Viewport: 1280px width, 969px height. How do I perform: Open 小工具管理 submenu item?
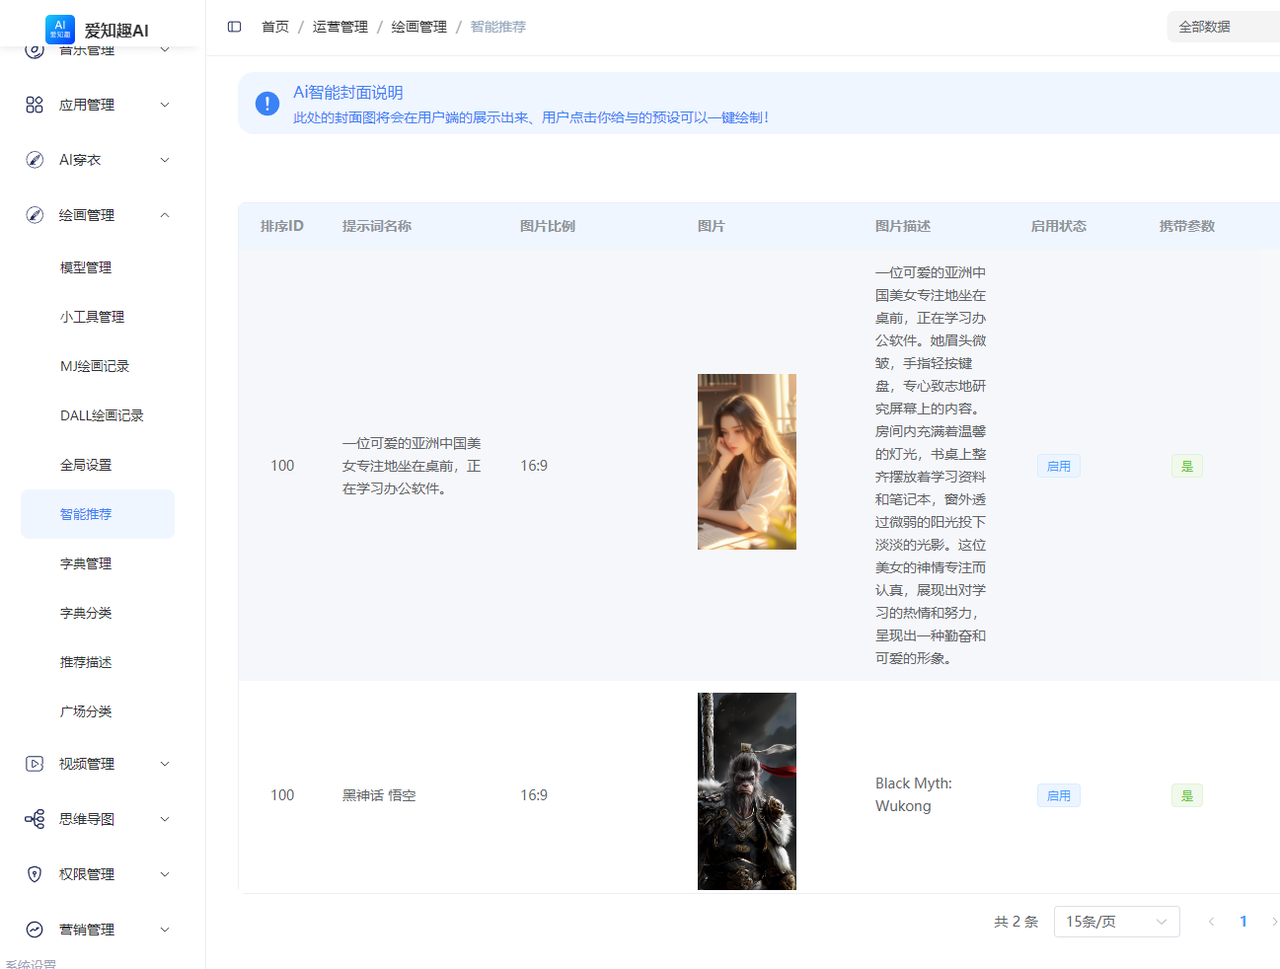(98, 317)
